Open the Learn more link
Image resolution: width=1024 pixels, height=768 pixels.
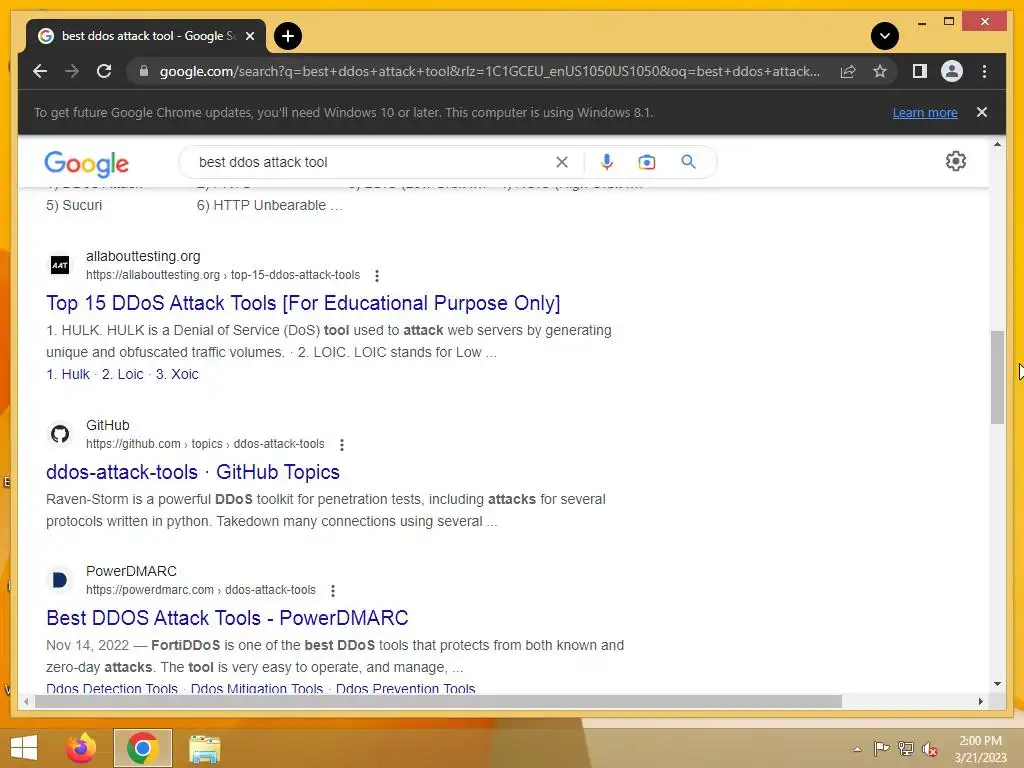pos(925,112)
